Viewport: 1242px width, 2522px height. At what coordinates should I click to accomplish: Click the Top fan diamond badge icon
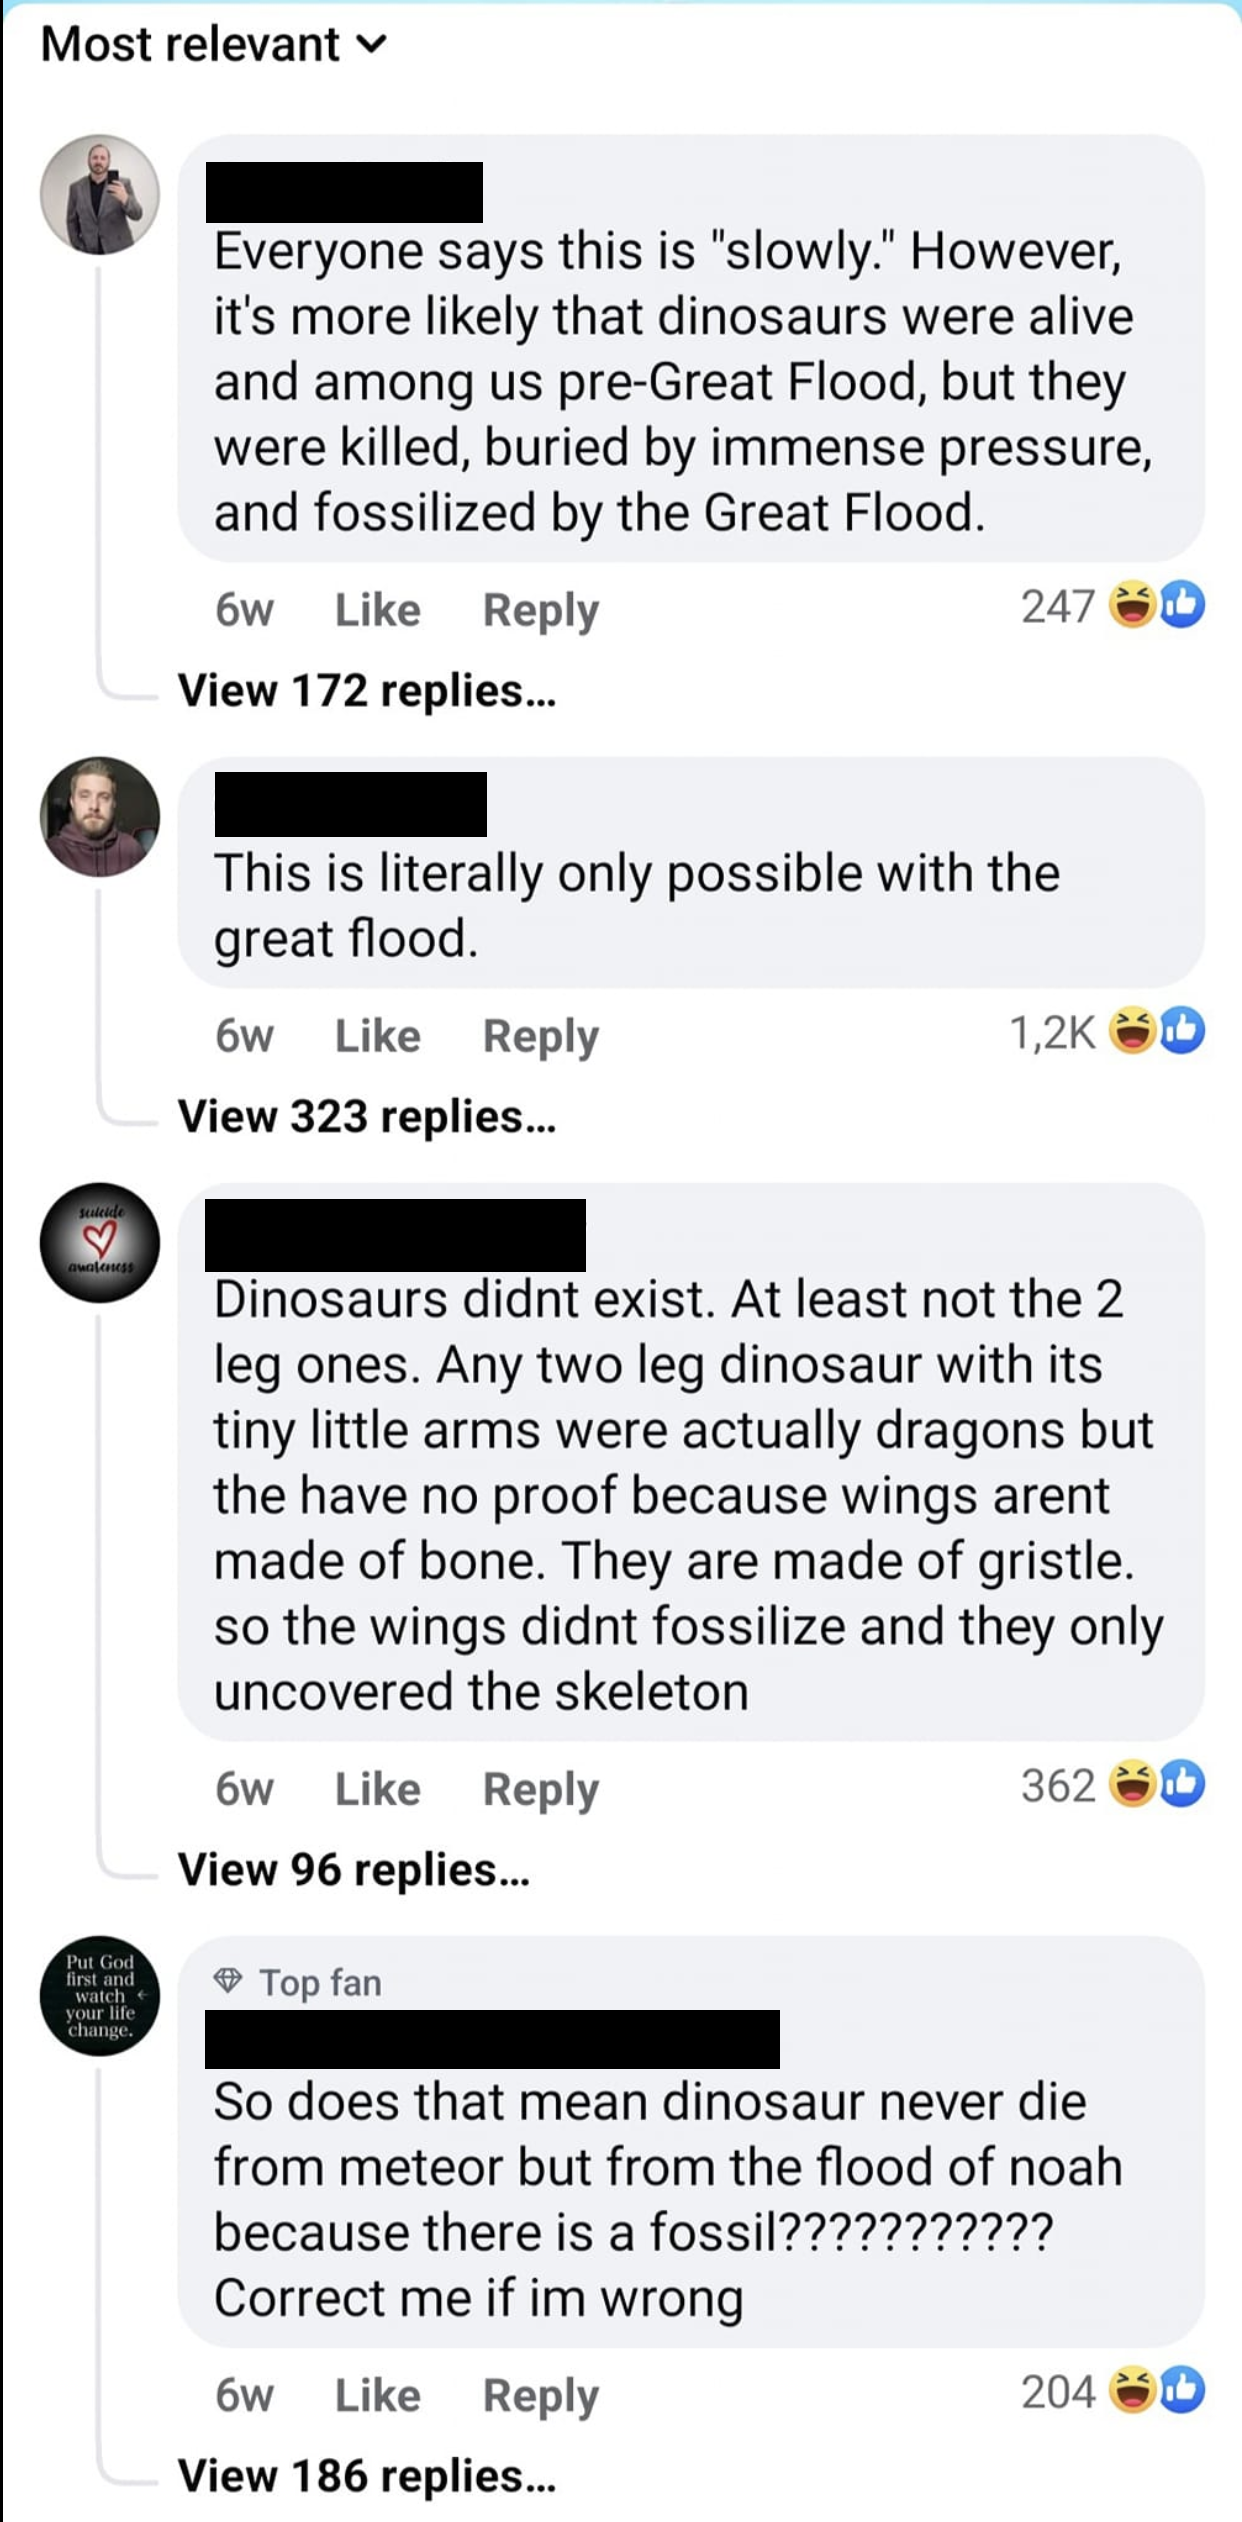click(228, 1979)
